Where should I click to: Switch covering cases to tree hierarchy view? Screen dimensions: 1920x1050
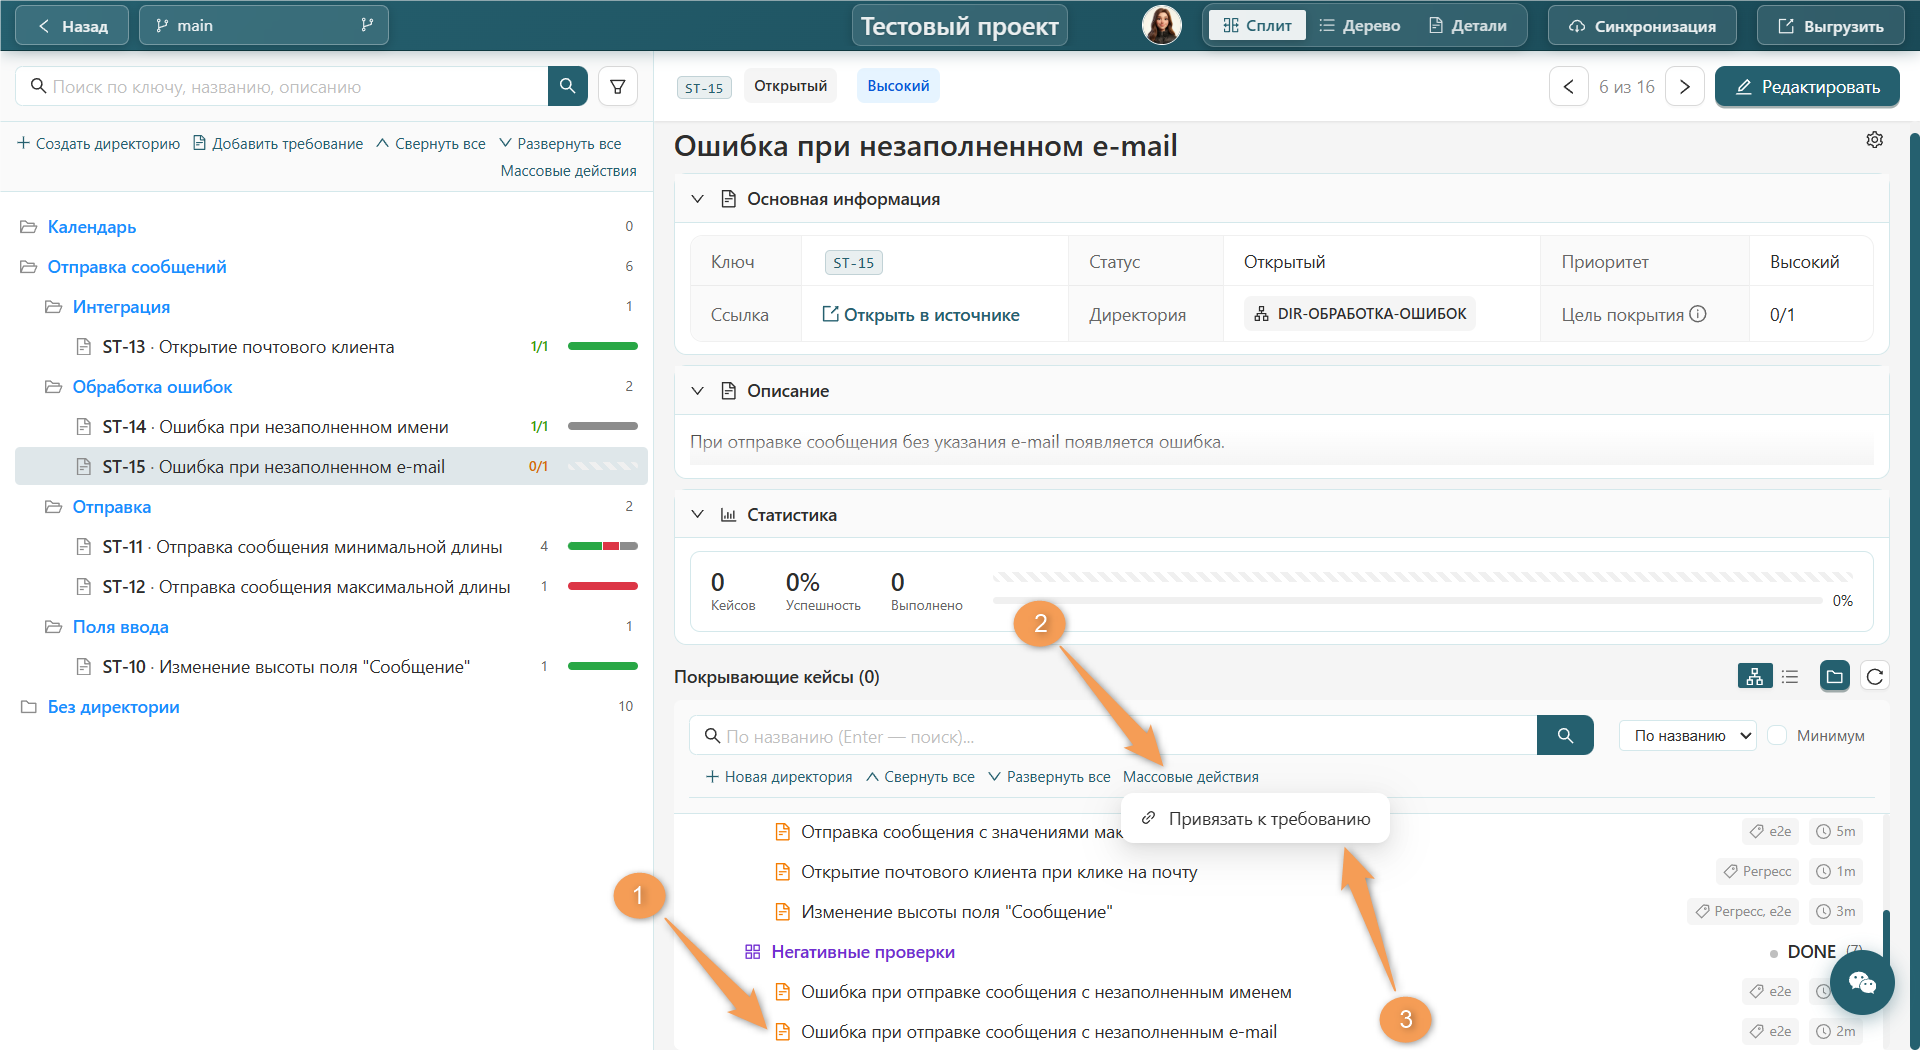click(1755, 677)
